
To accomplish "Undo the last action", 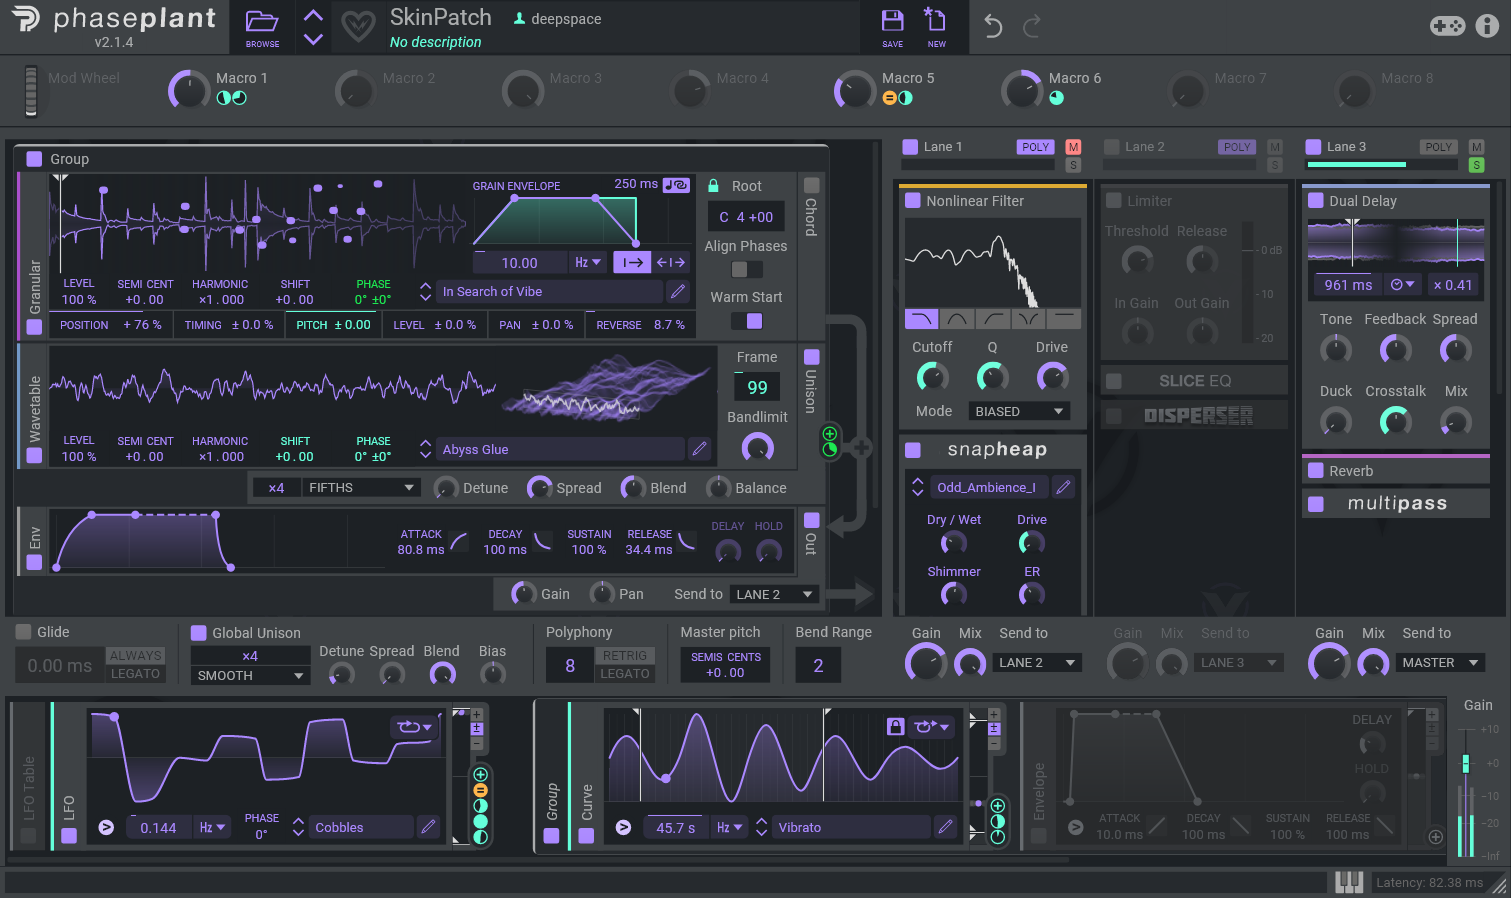I will pos(992,26).
